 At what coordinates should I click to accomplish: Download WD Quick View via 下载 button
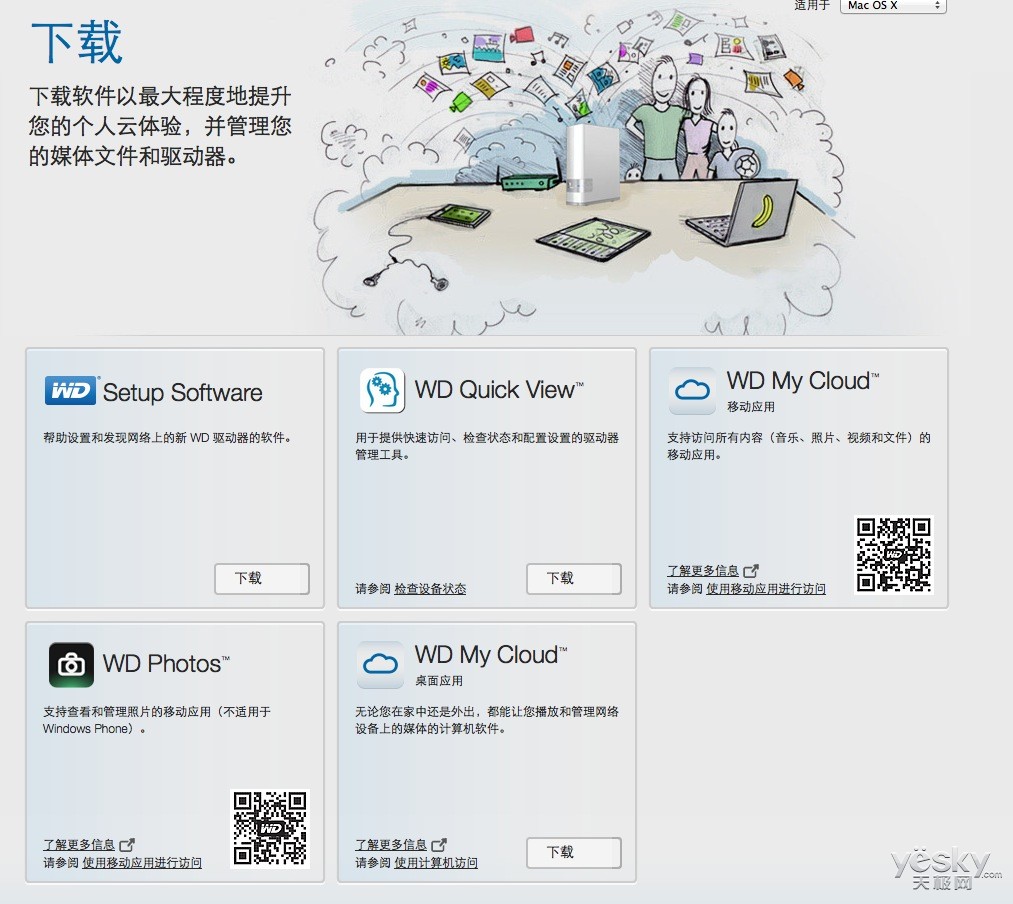tap(574, 578)
